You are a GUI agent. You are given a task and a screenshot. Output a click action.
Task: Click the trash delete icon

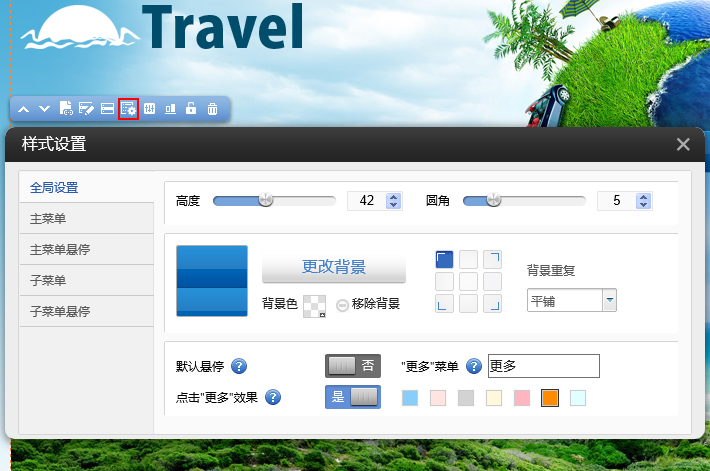point(212,109)
